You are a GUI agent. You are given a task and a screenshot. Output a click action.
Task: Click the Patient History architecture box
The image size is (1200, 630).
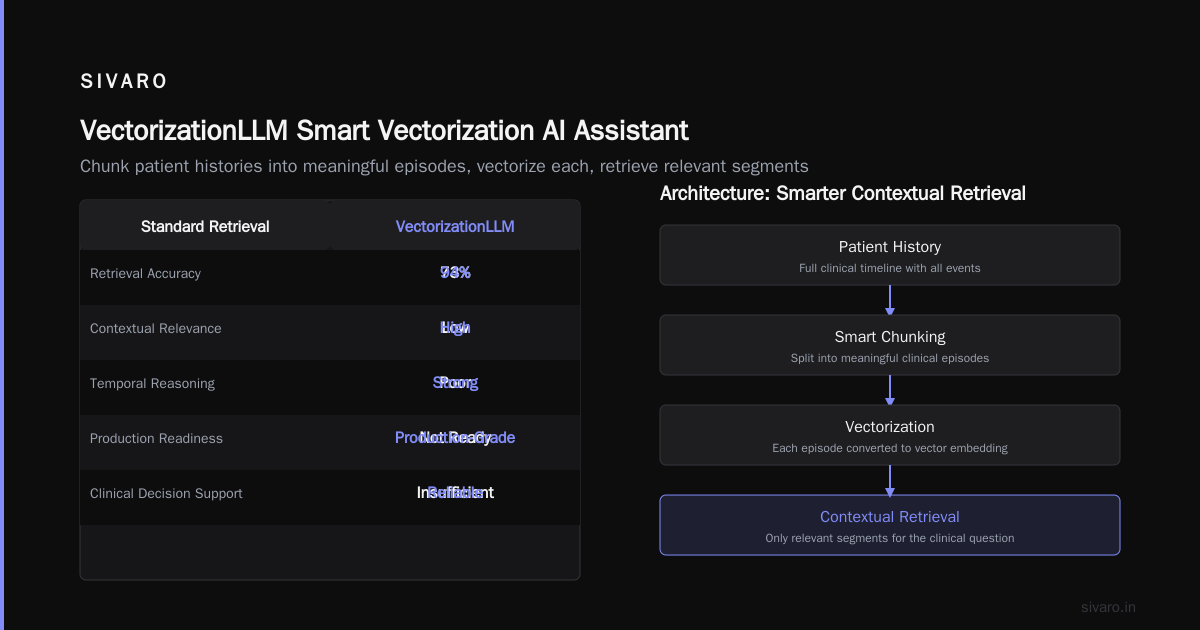[x=890, y=255]
